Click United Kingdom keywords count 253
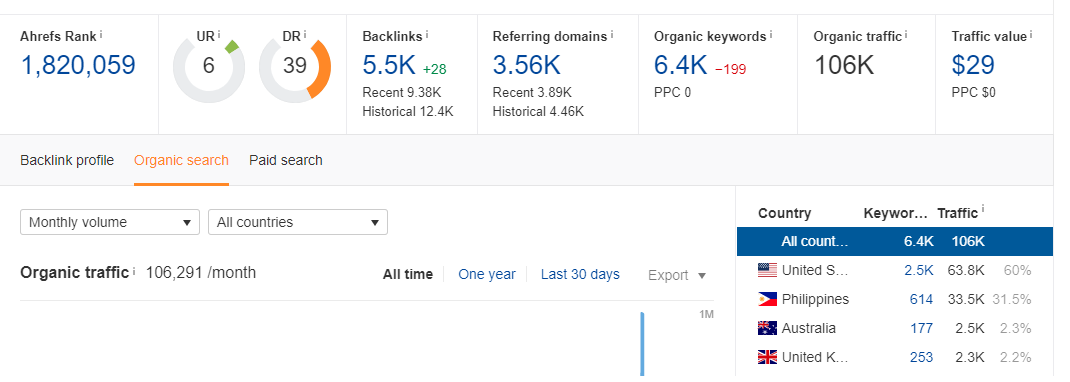 (921, 357)
